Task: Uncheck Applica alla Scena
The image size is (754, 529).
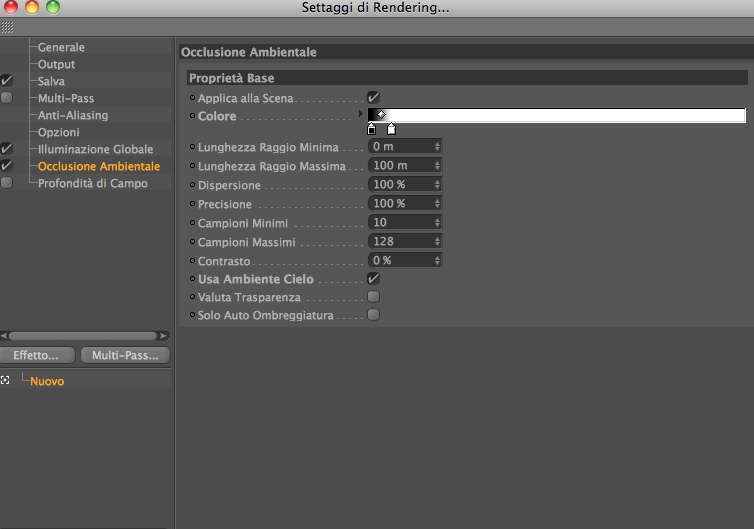Action: point(374,98)
